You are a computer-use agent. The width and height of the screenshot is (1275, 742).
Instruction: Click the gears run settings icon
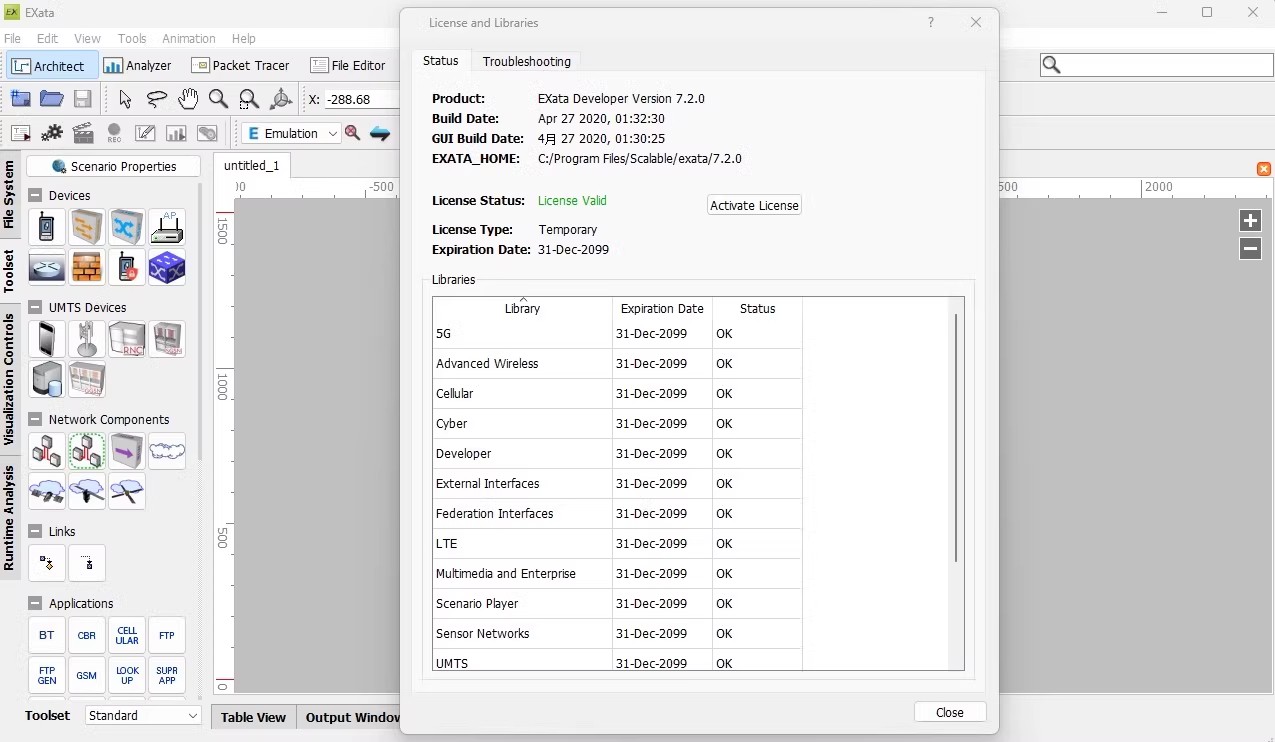pos(52,133)
